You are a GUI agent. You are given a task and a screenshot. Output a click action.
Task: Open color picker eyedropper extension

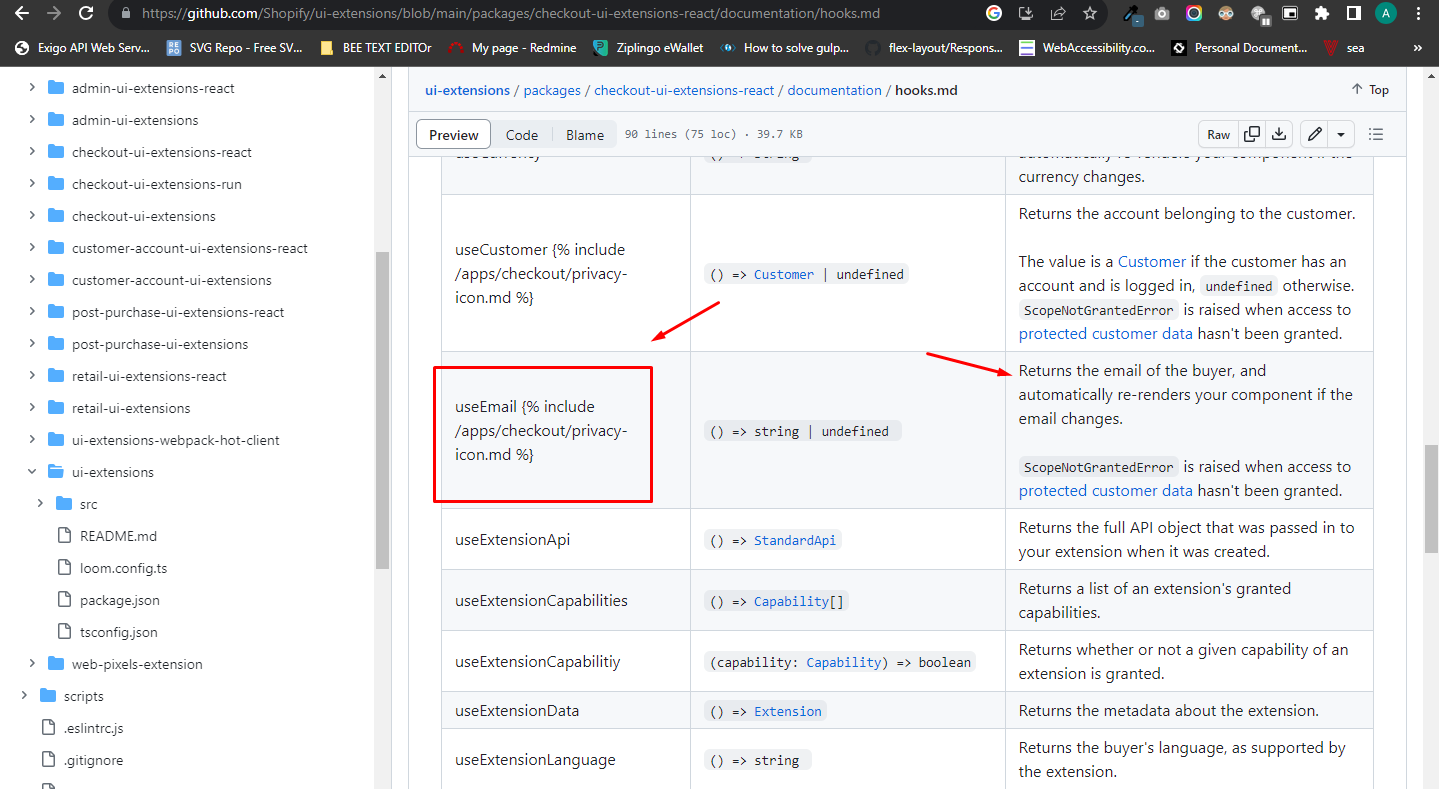1132,14
